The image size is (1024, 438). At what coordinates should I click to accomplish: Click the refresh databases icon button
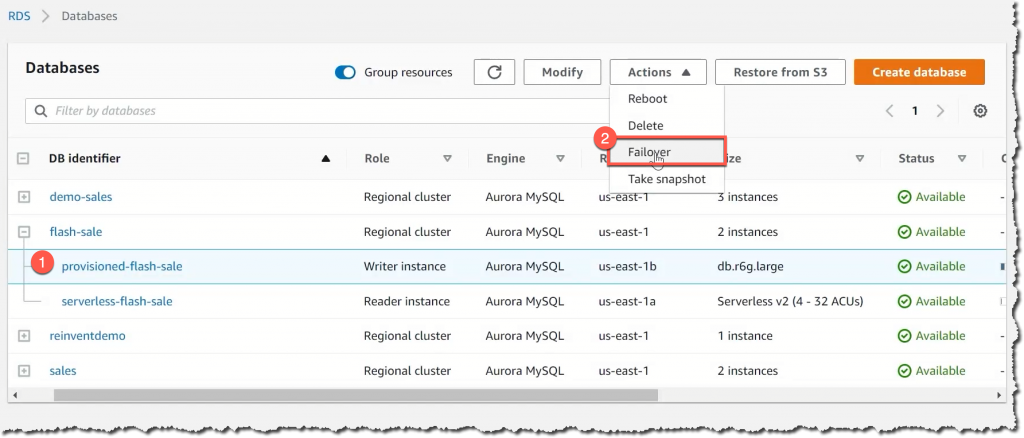[494, 72]
